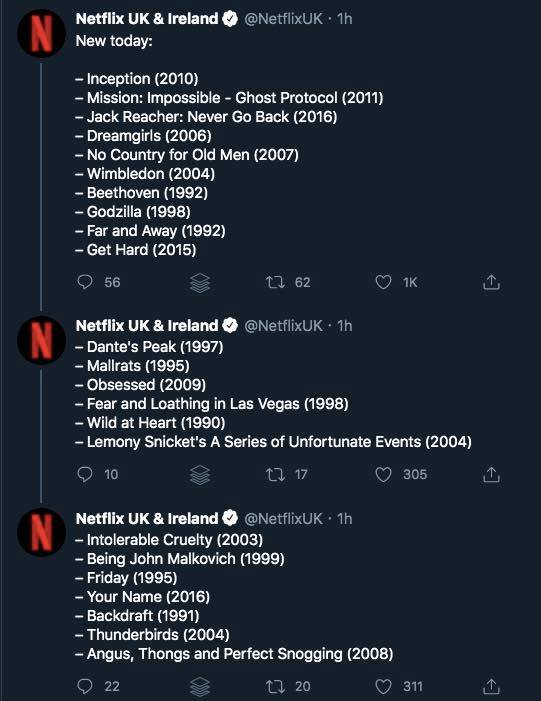Share the second tweet listing Mallrats

[x=491, y=474]
